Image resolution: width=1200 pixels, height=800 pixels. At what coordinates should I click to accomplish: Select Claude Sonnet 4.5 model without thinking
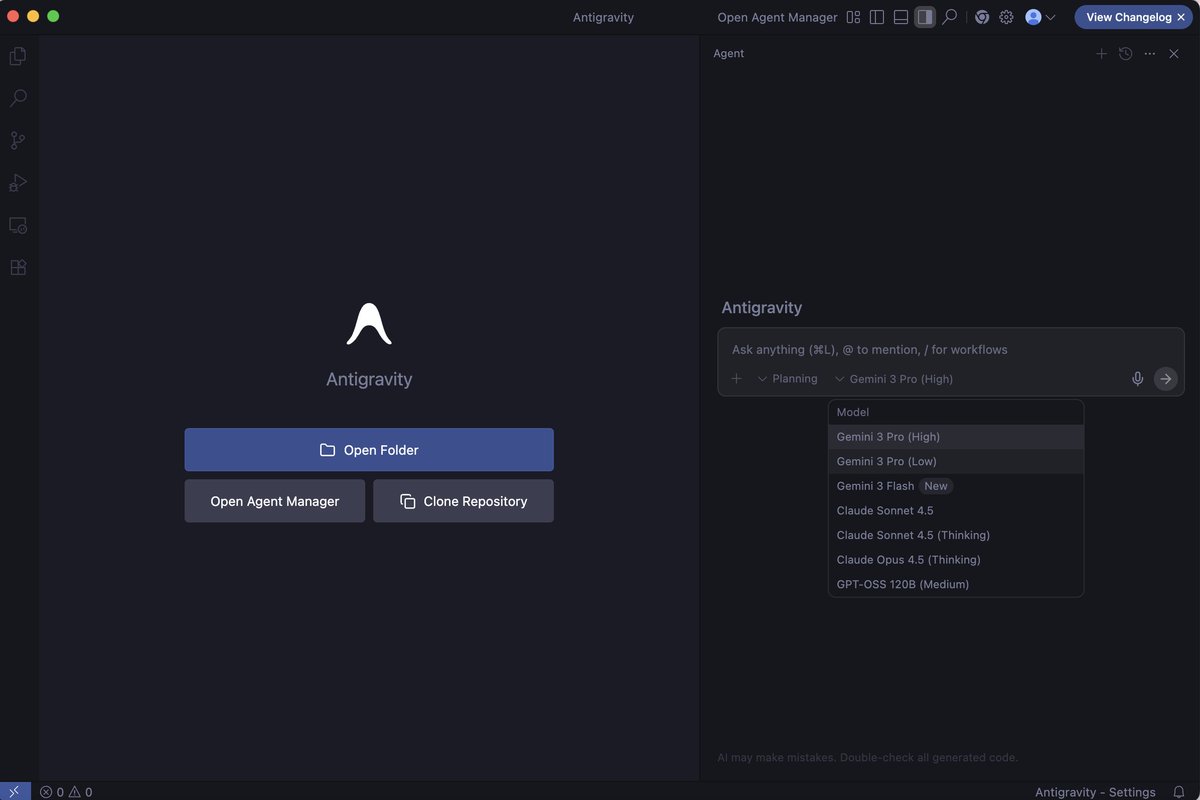point(956,510)
